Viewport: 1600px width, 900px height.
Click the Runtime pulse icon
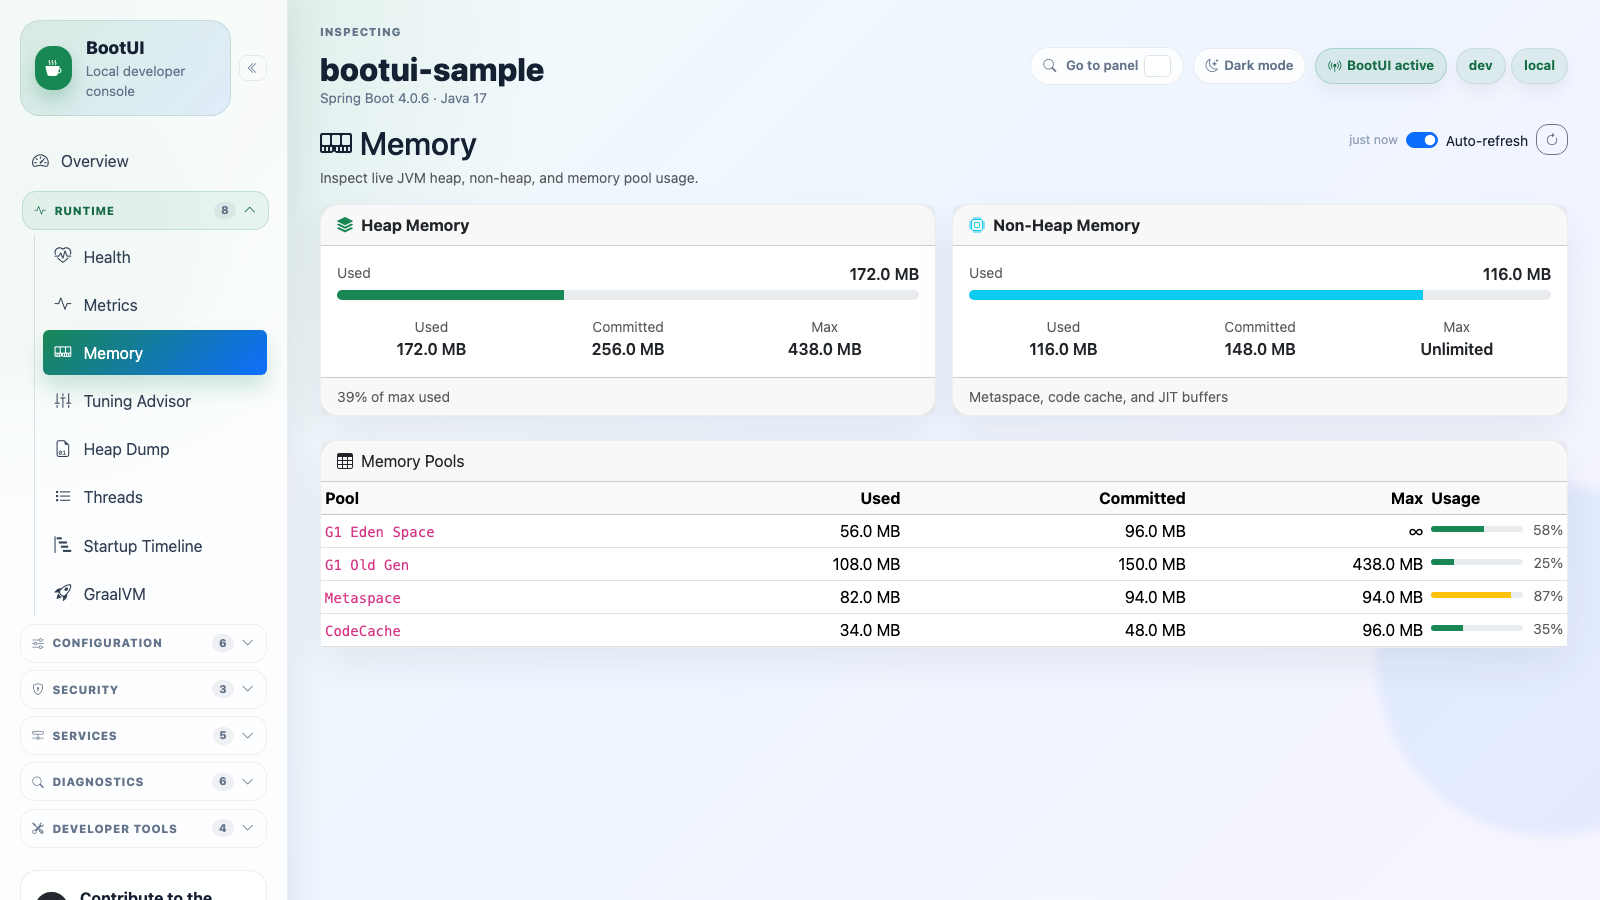click(x=40, y=211)
